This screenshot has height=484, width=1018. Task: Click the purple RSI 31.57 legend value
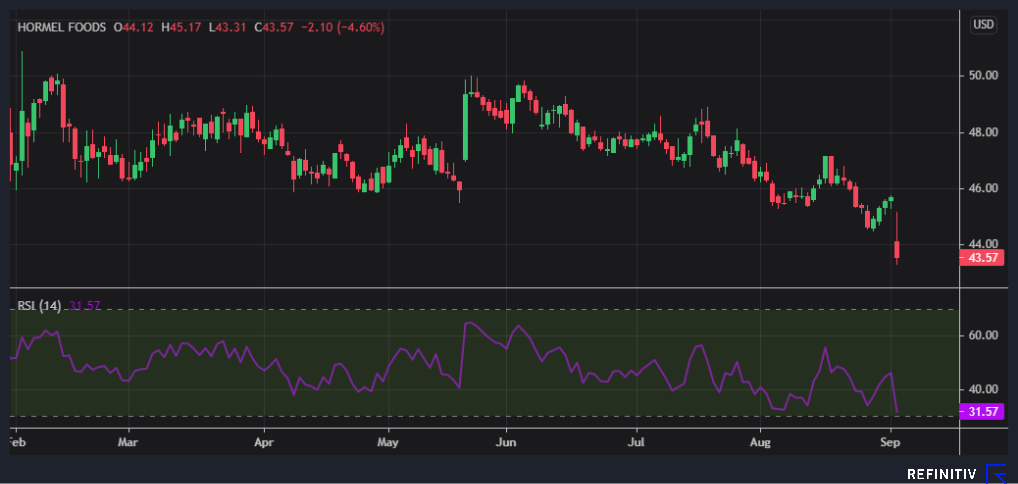pyautogui.click(x=84, y=306)
